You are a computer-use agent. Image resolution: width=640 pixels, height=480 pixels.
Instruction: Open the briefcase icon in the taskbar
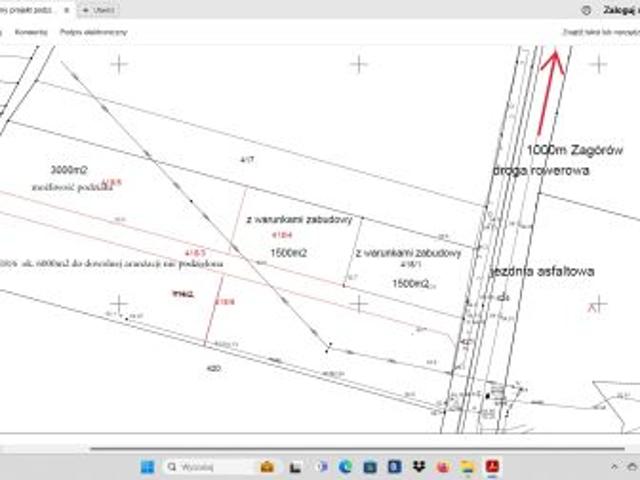(x=267, y=466)
